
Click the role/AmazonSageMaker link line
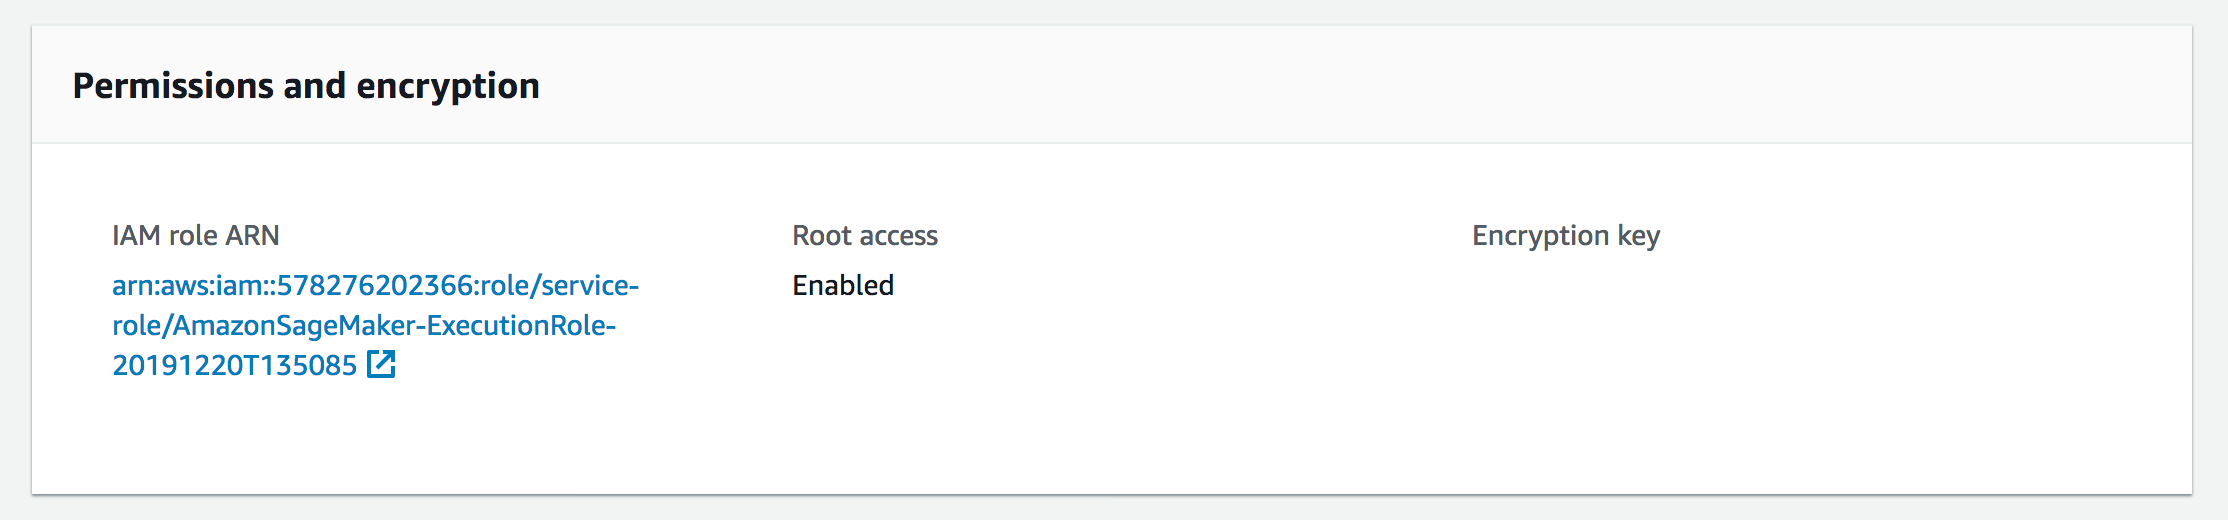[x=364, y=326]
